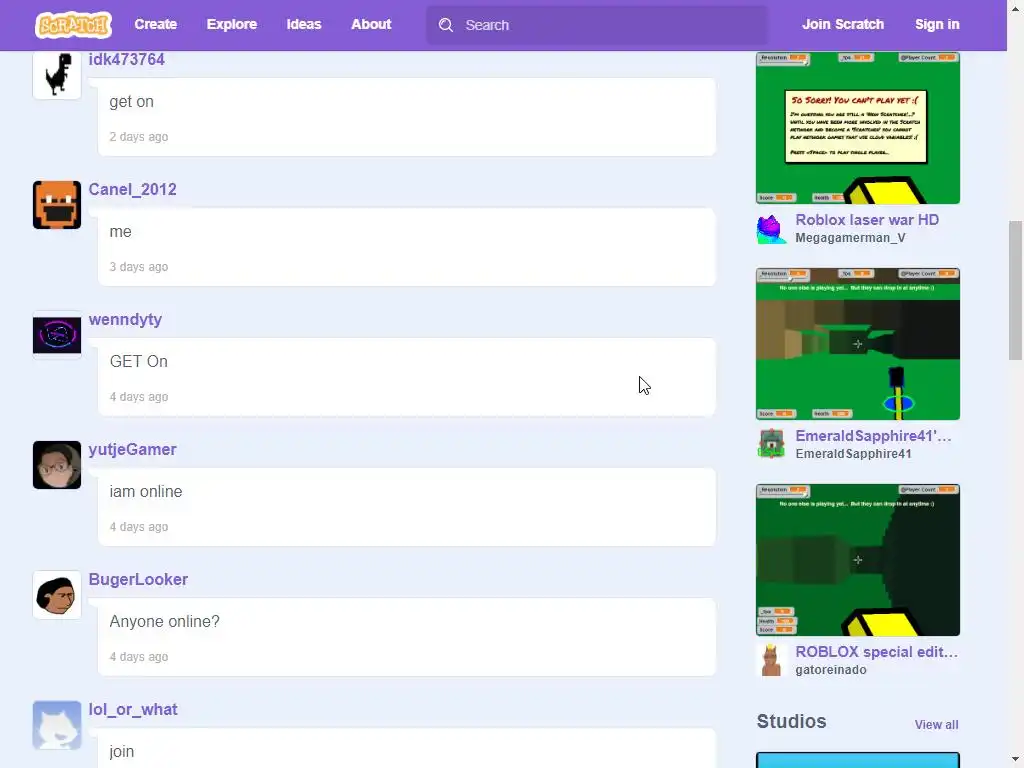Image resolution: width=1024 pixels, height=768 pixels.
Task: Open ROBLOX special edit thumbnail
Action: (857, 560)
